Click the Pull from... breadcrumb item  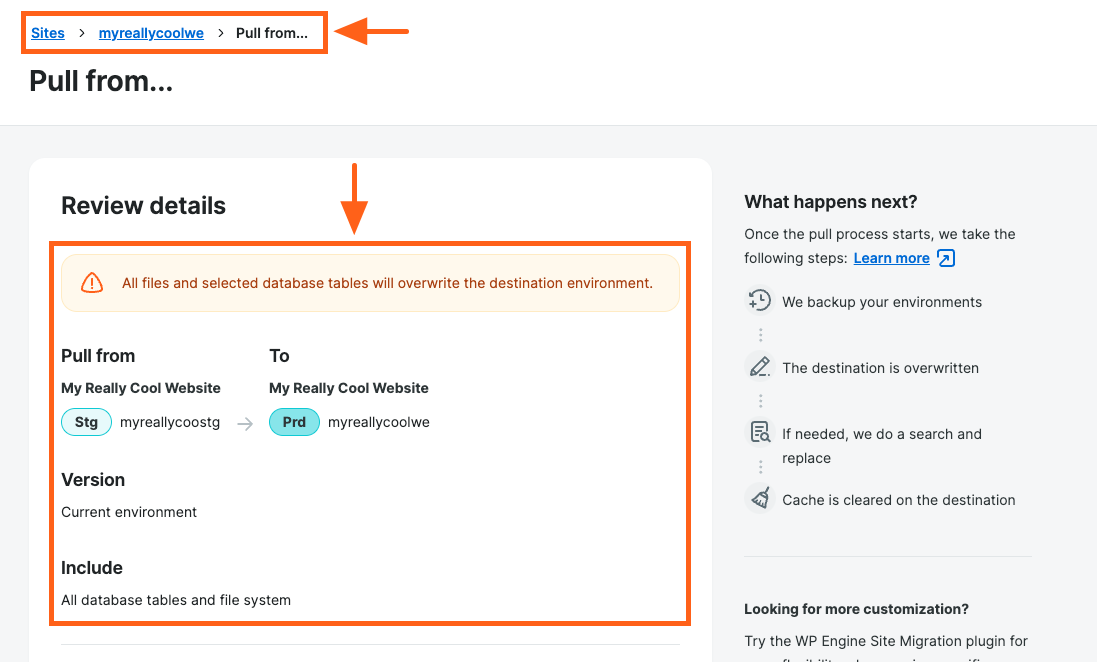coord(272,33)
